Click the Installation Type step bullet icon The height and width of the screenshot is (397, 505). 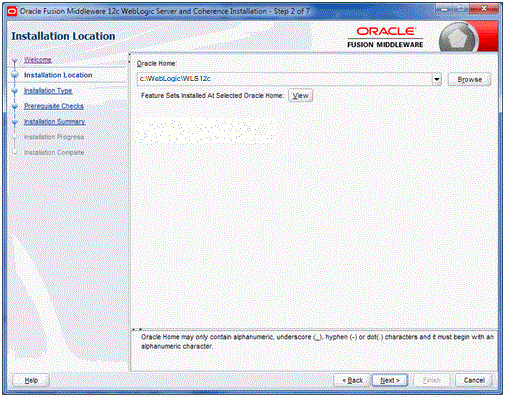(15, 91)
